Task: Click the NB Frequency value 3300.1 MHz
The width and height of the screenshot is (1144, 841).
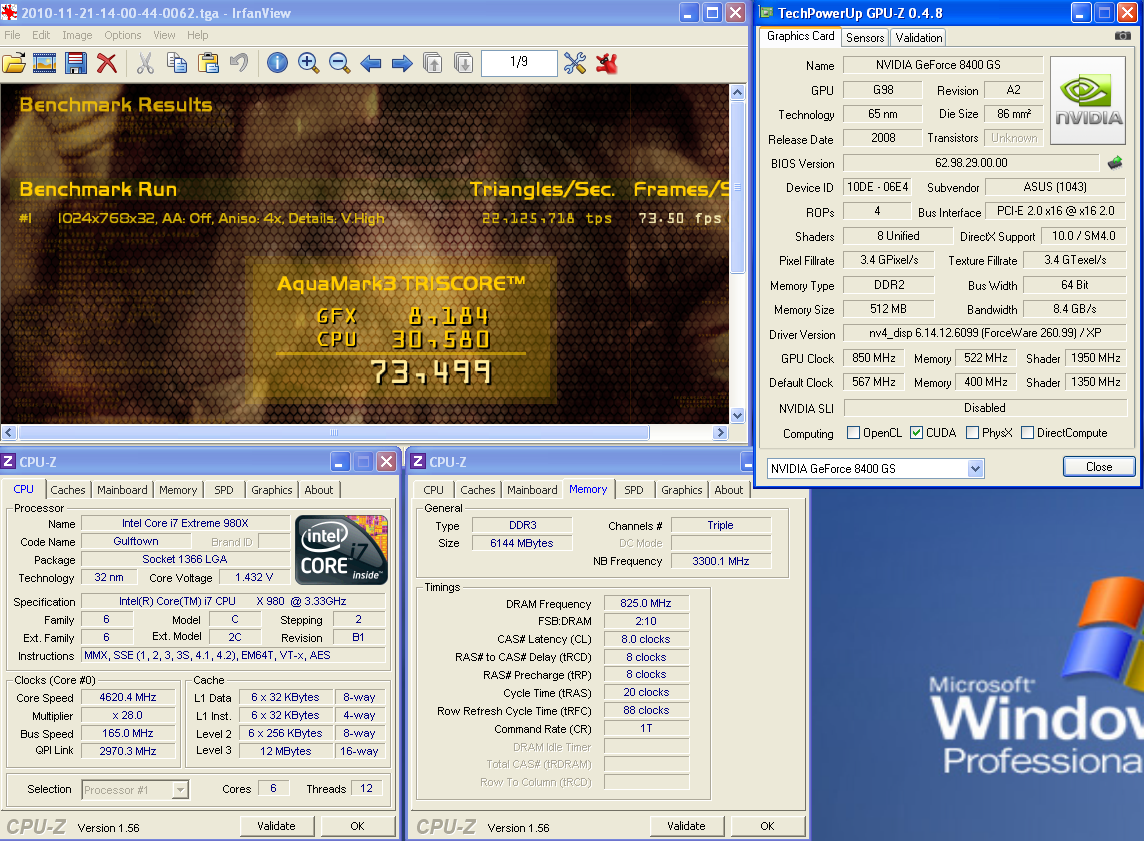Action: [721, 561]
